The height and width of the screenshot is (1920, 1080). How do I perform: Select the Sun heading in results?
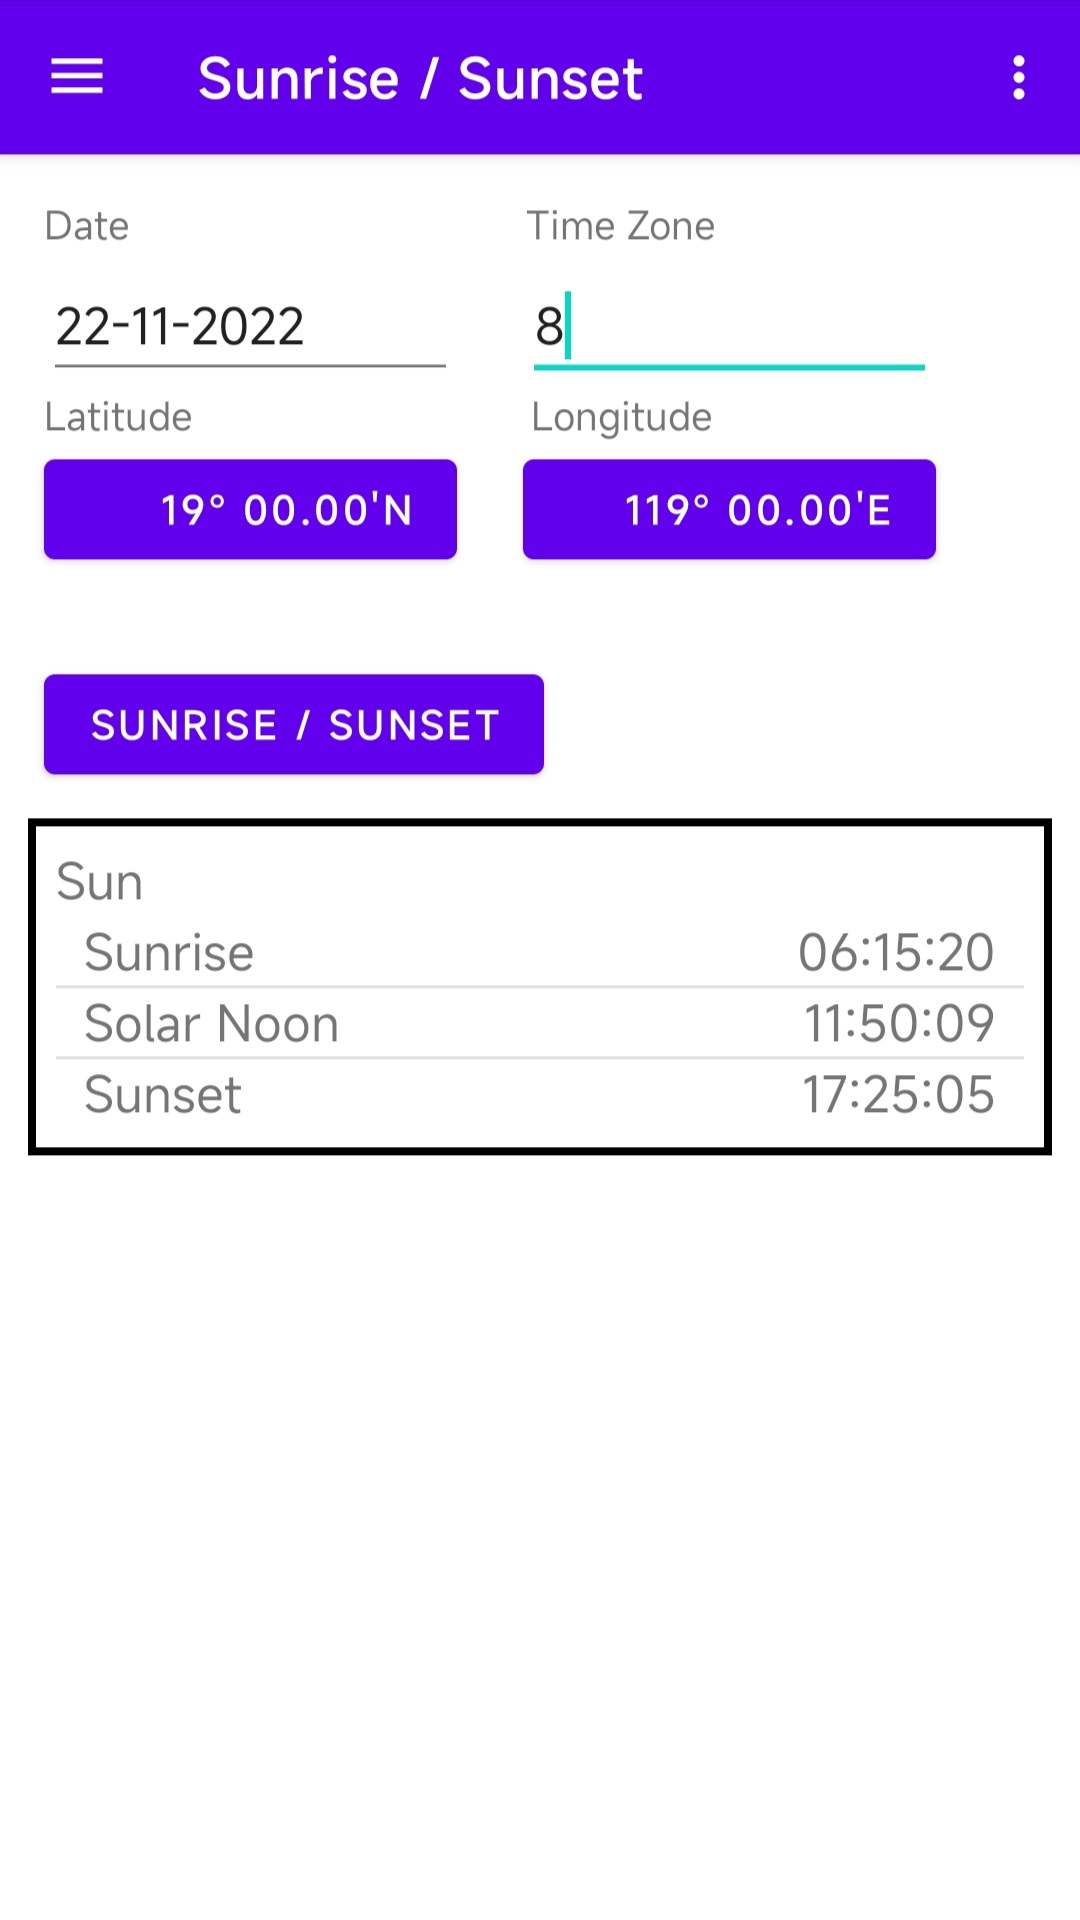(99, 882)
